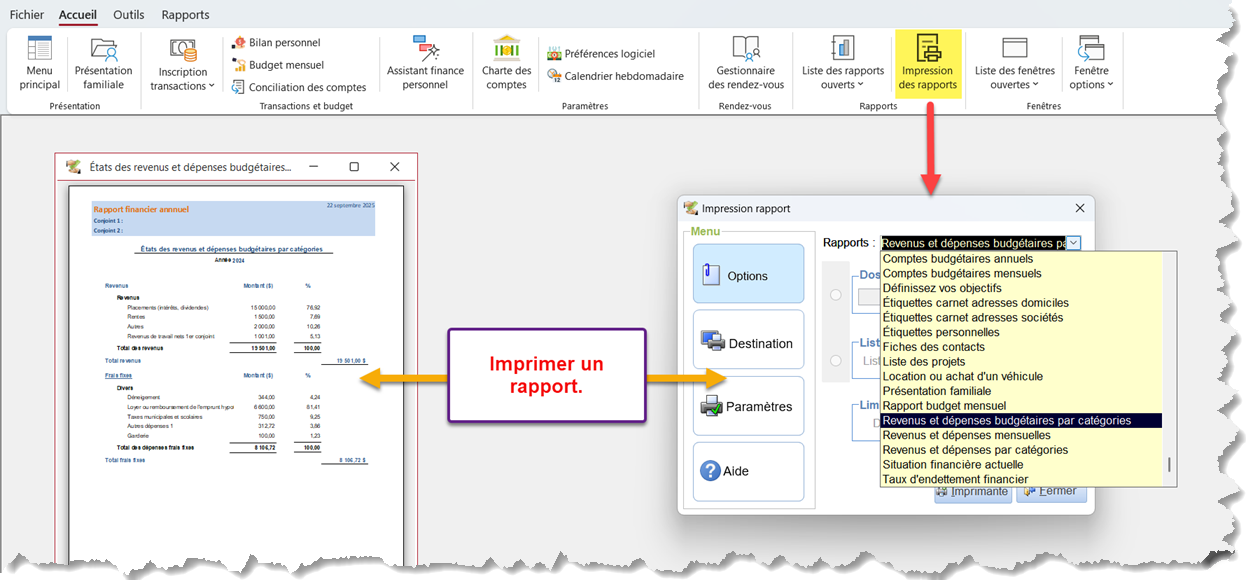Click the Présentation familiale ribbon icon
This screenshot has height=580, width=1246.
coord(103,63)
